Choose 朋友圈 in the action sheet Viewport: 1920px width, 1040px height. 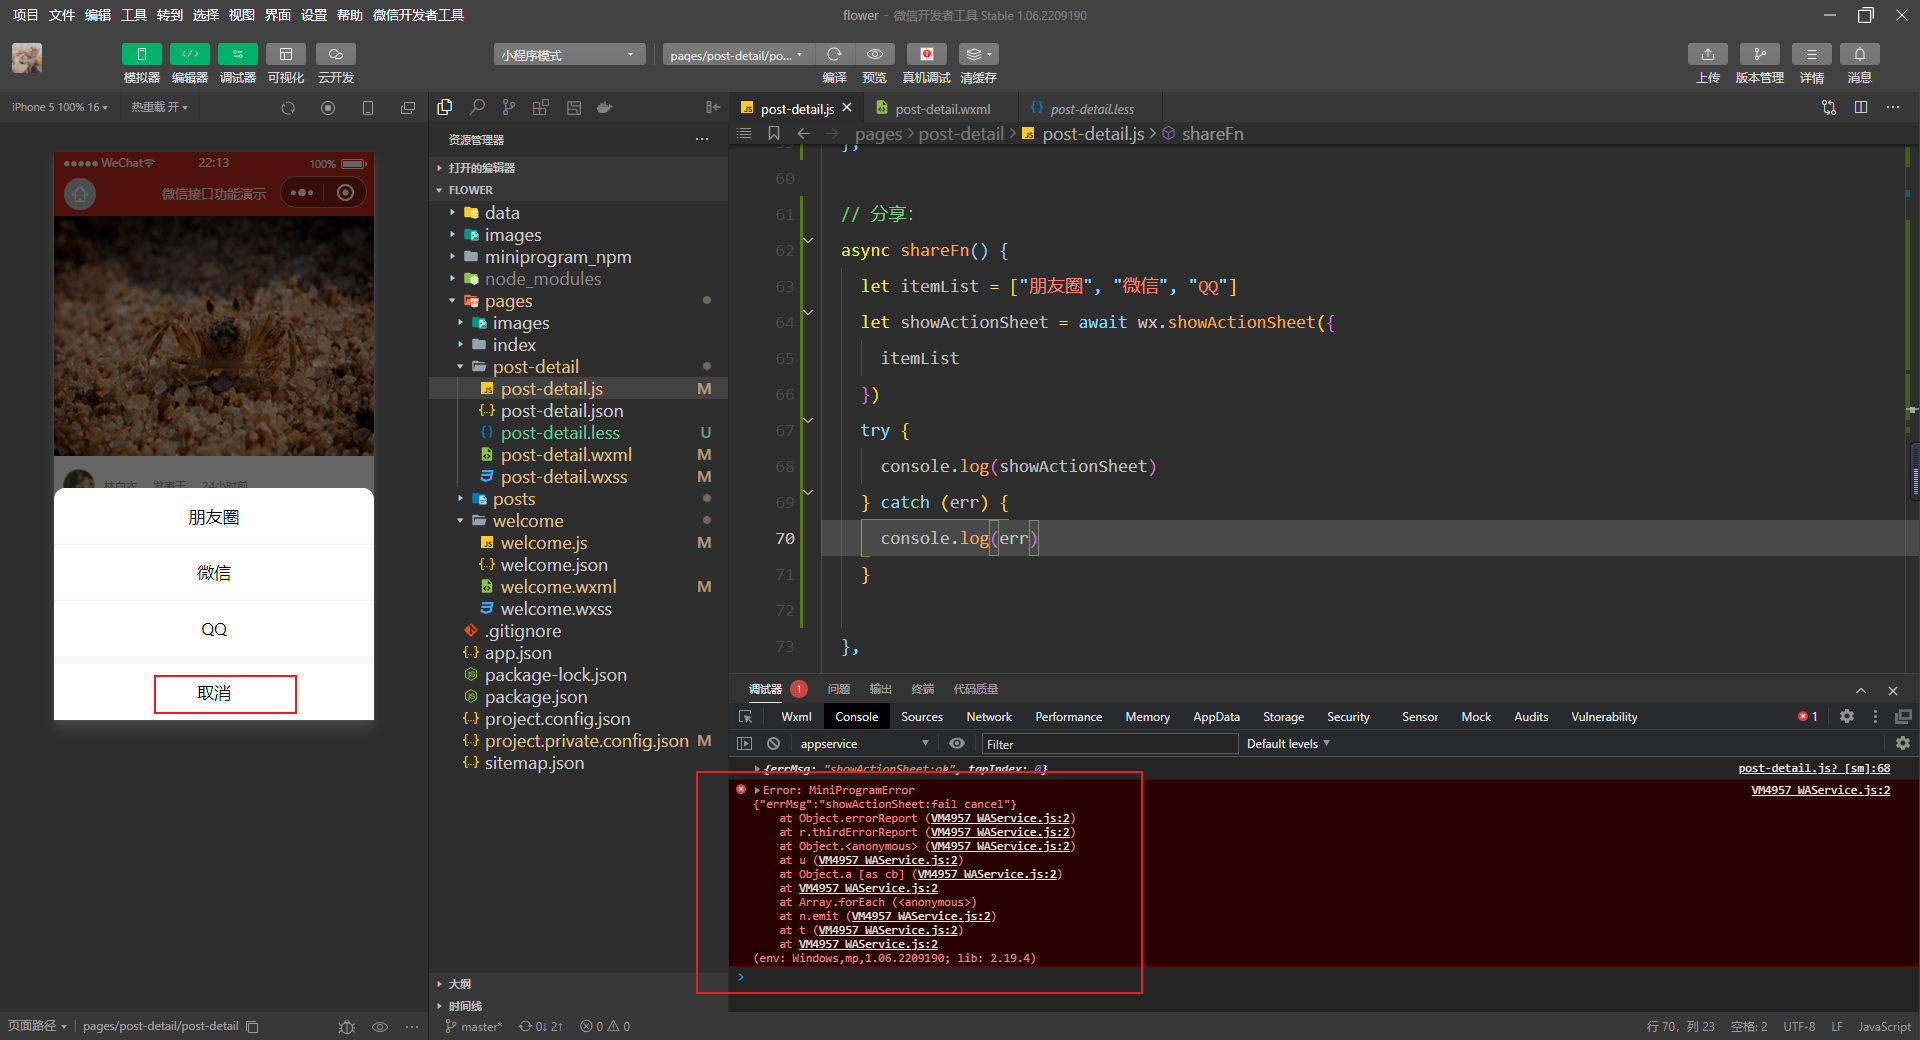(x=214, y=517)
